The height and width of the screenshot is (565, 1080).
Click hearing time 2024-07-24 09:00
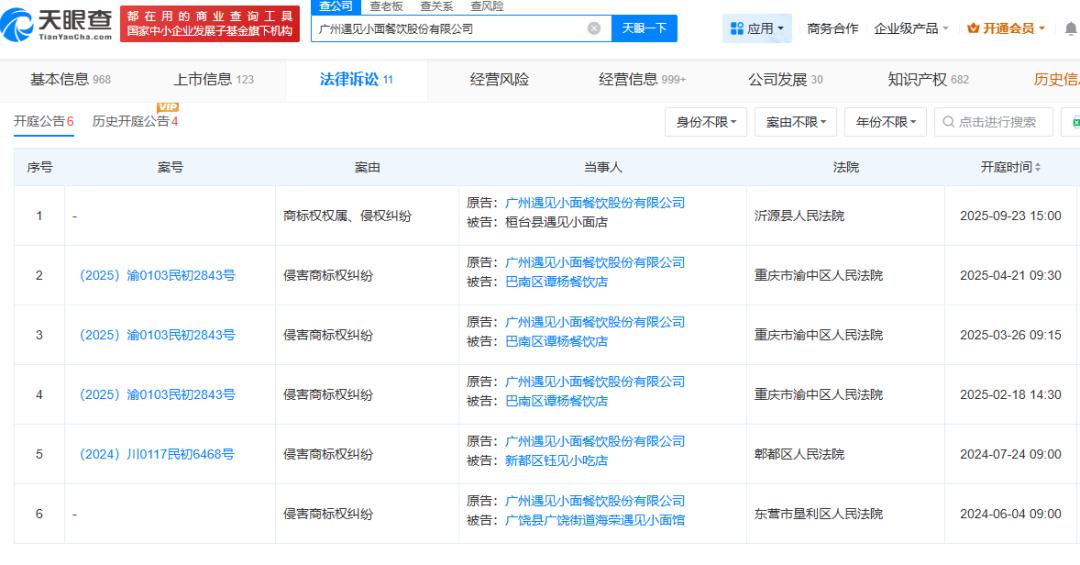[x=1010, y=454]
